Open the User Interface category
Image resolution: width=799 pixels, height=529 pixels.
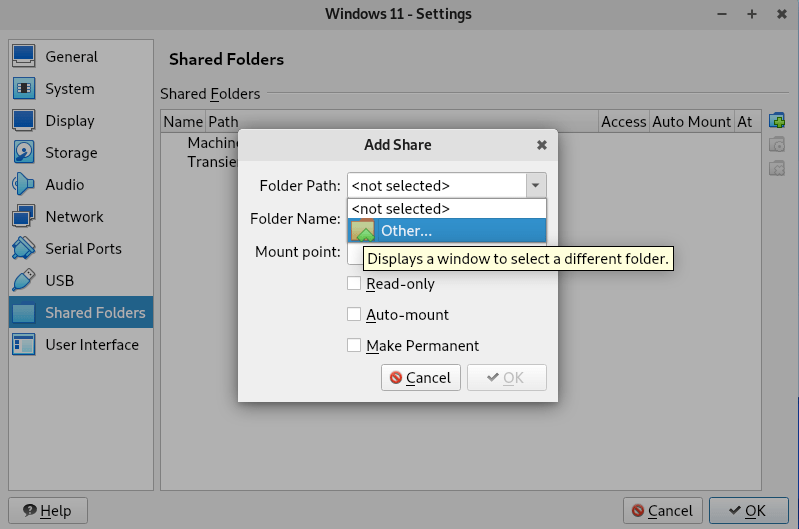click(x=81, y=345)
